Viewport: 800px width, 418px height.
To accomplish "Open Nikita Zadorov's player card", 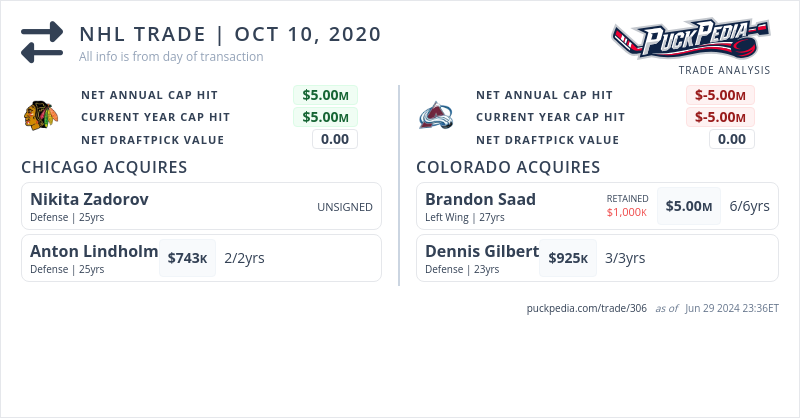I will [90, 199].
